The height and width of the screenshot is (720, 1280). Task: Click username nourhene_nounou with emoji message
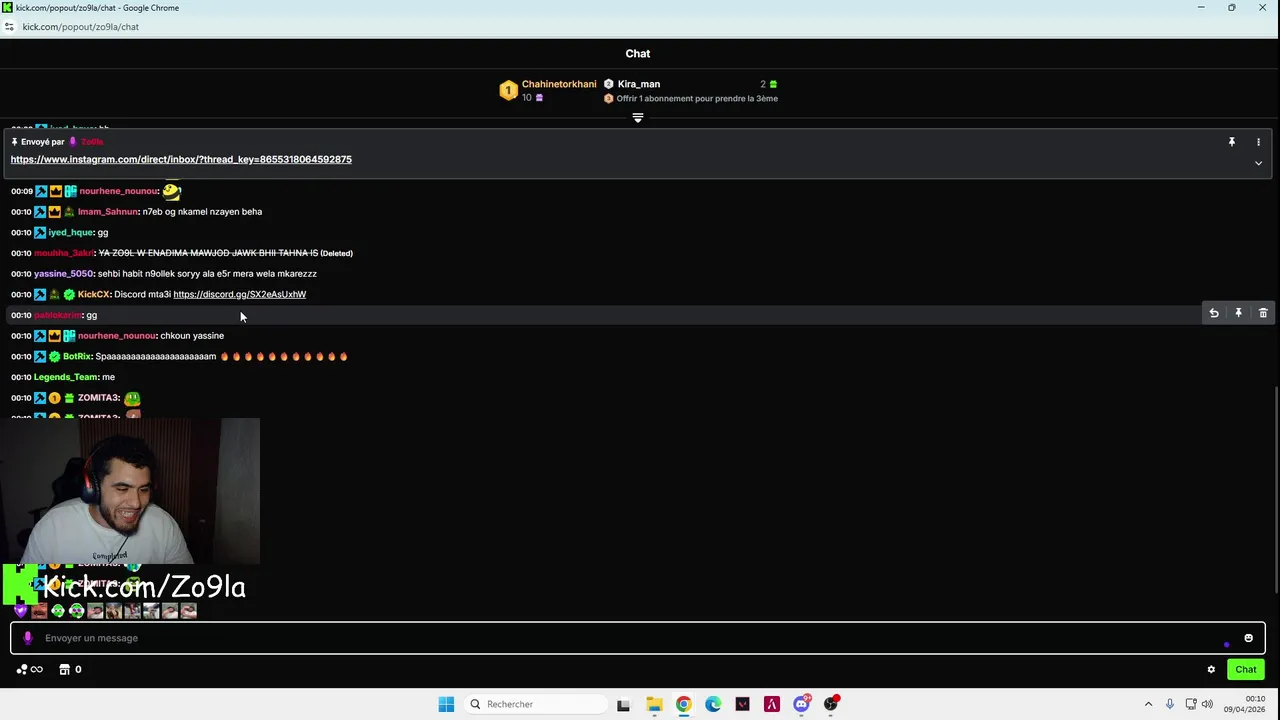pos(119,191)
